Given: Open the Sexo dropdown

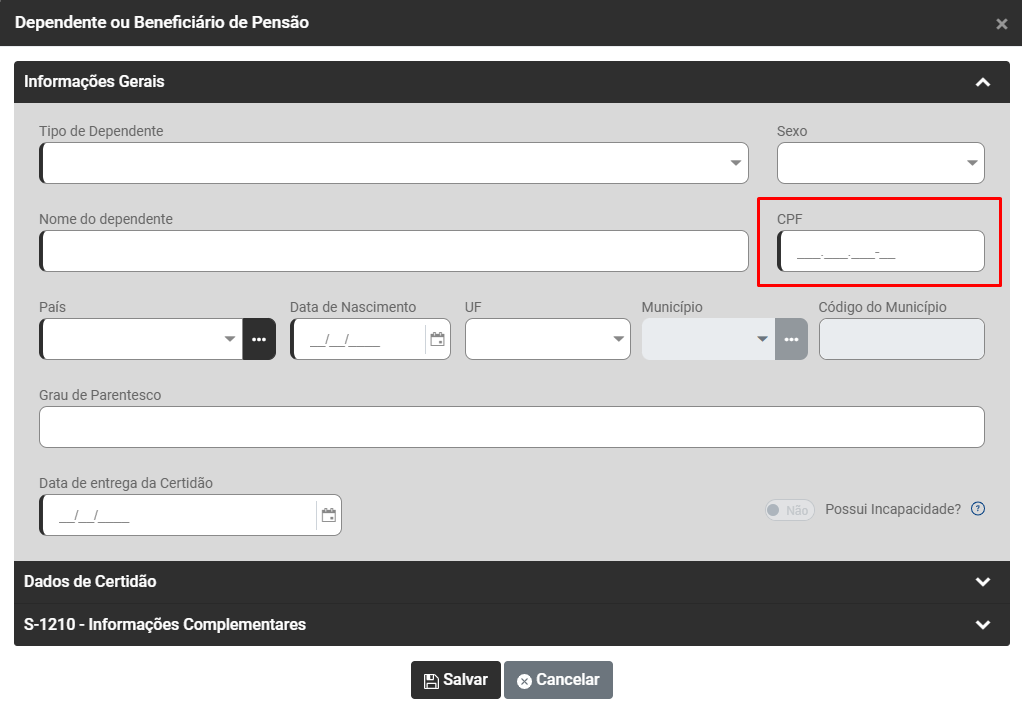Looking at the screenshot, I should 880,163.
